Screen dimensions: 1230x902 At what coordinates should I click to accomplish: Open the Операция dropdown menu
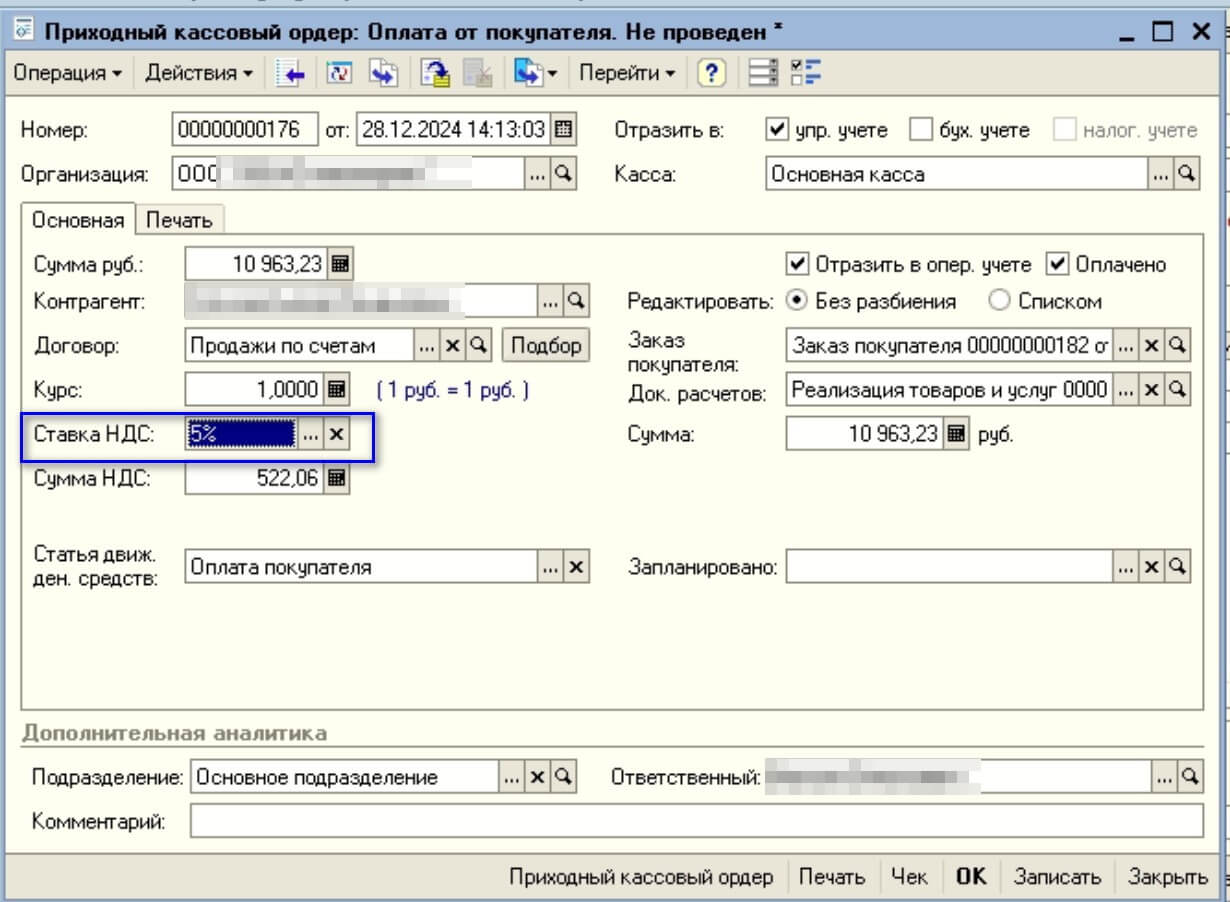[x=67, y=73]
